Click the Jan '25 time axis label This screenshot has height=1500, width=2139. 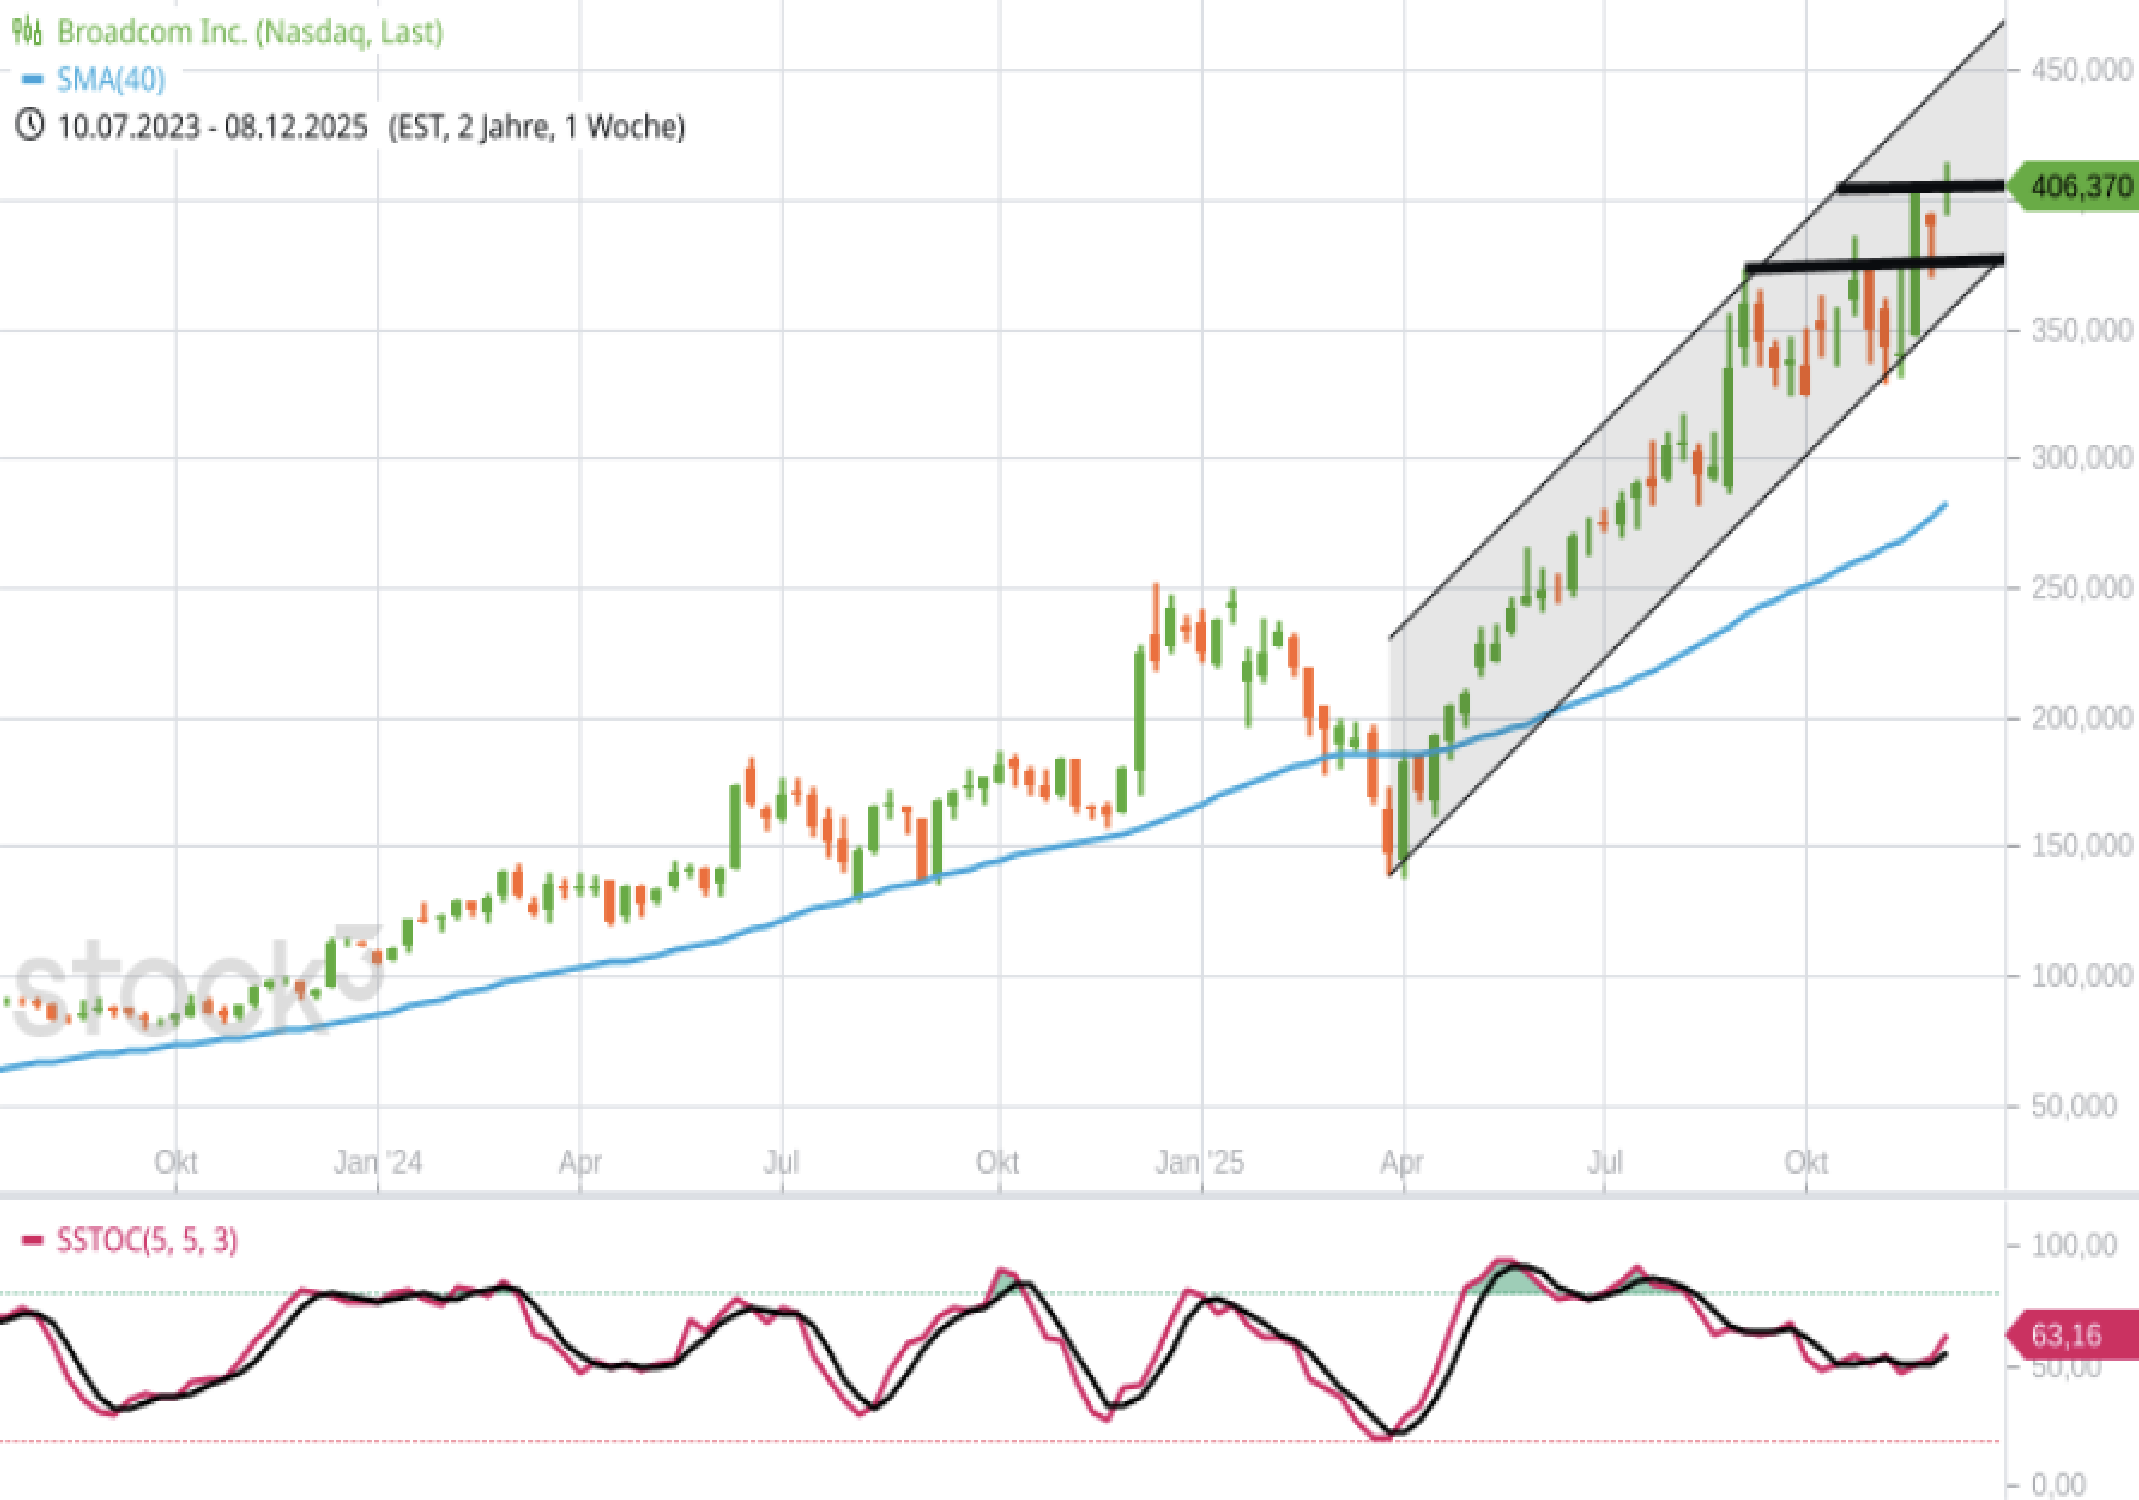tap(1199, 1162)
